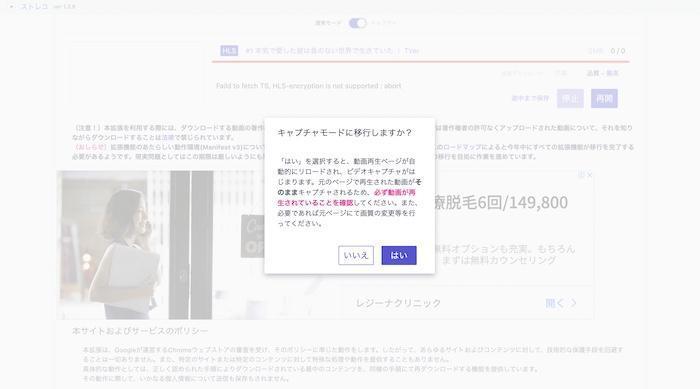The image size is (700, 389).
Task: Close the ad with its X icon
Action: click(x=590, y=175)
